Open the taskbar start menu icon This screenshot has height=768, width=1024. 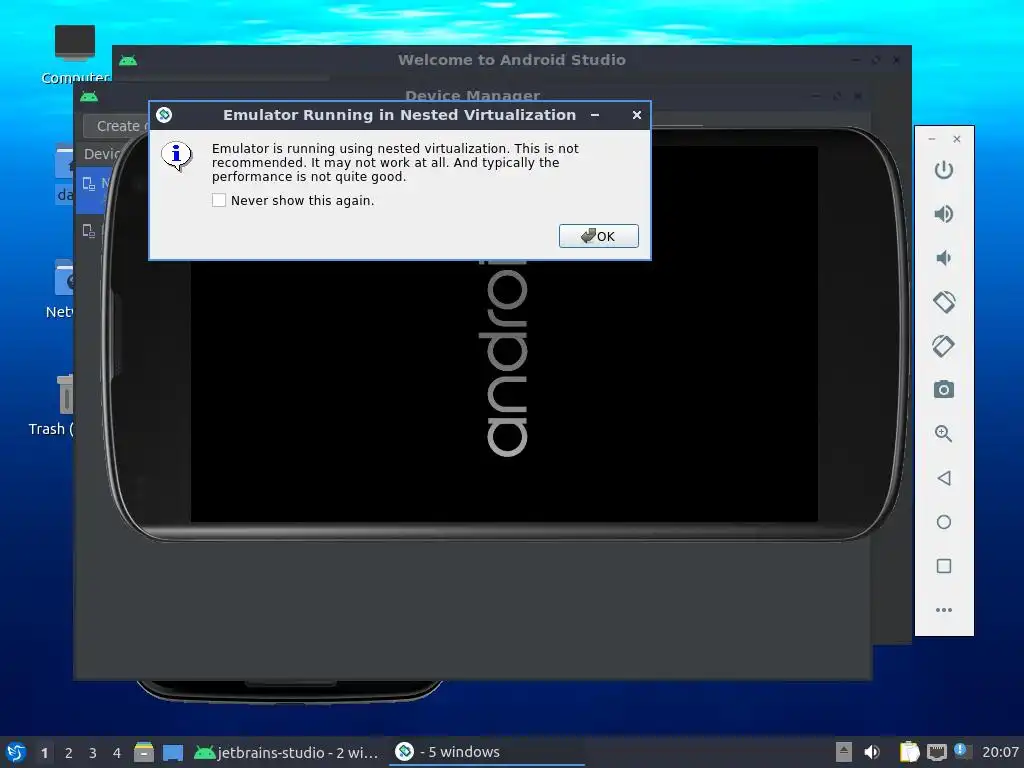coord(16,752)
